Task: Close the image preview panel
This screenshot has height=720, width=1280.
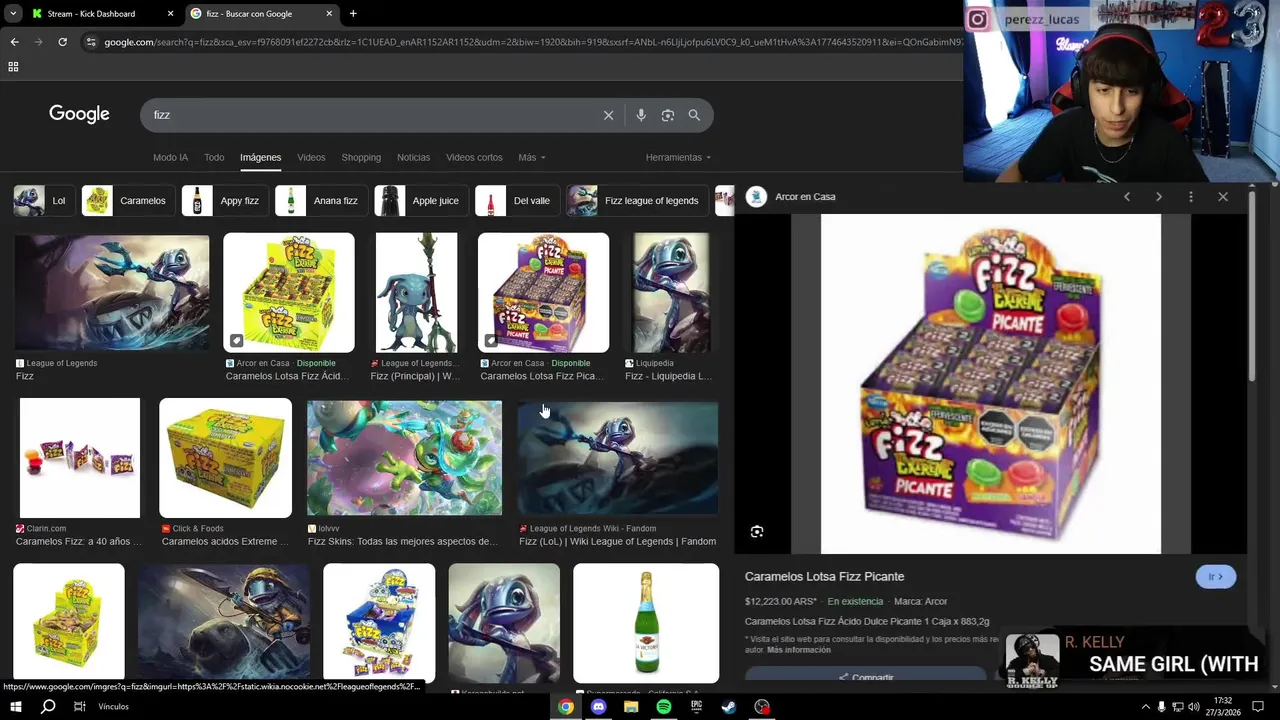Action: [x=1223, y=197]
